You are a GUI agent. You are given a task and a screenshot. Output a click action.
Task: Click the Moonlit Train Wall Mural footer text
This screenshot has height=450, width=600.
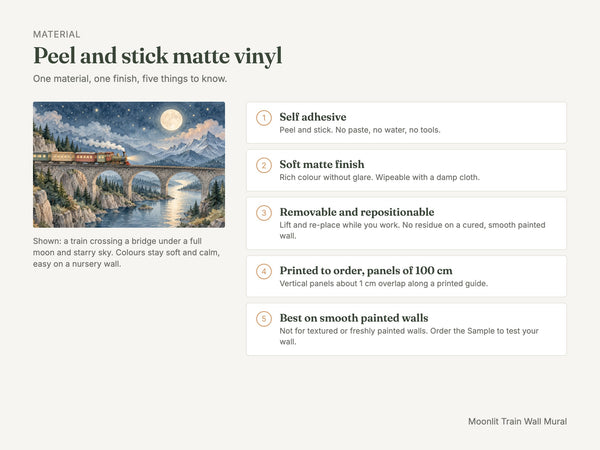517,421
